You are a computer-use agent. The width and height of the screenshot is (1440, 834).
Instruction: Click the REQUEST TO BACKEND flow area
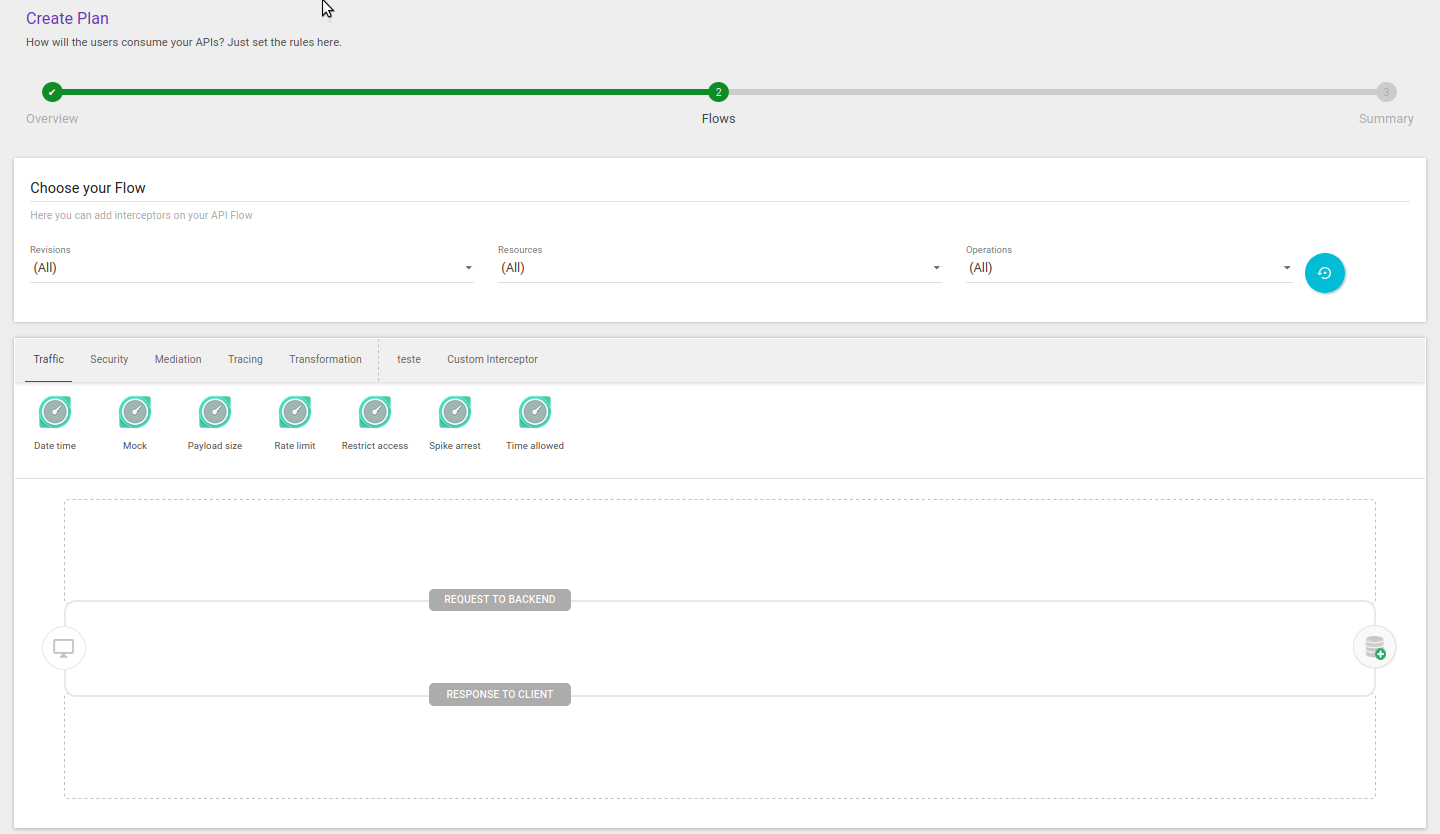[499, 599]
